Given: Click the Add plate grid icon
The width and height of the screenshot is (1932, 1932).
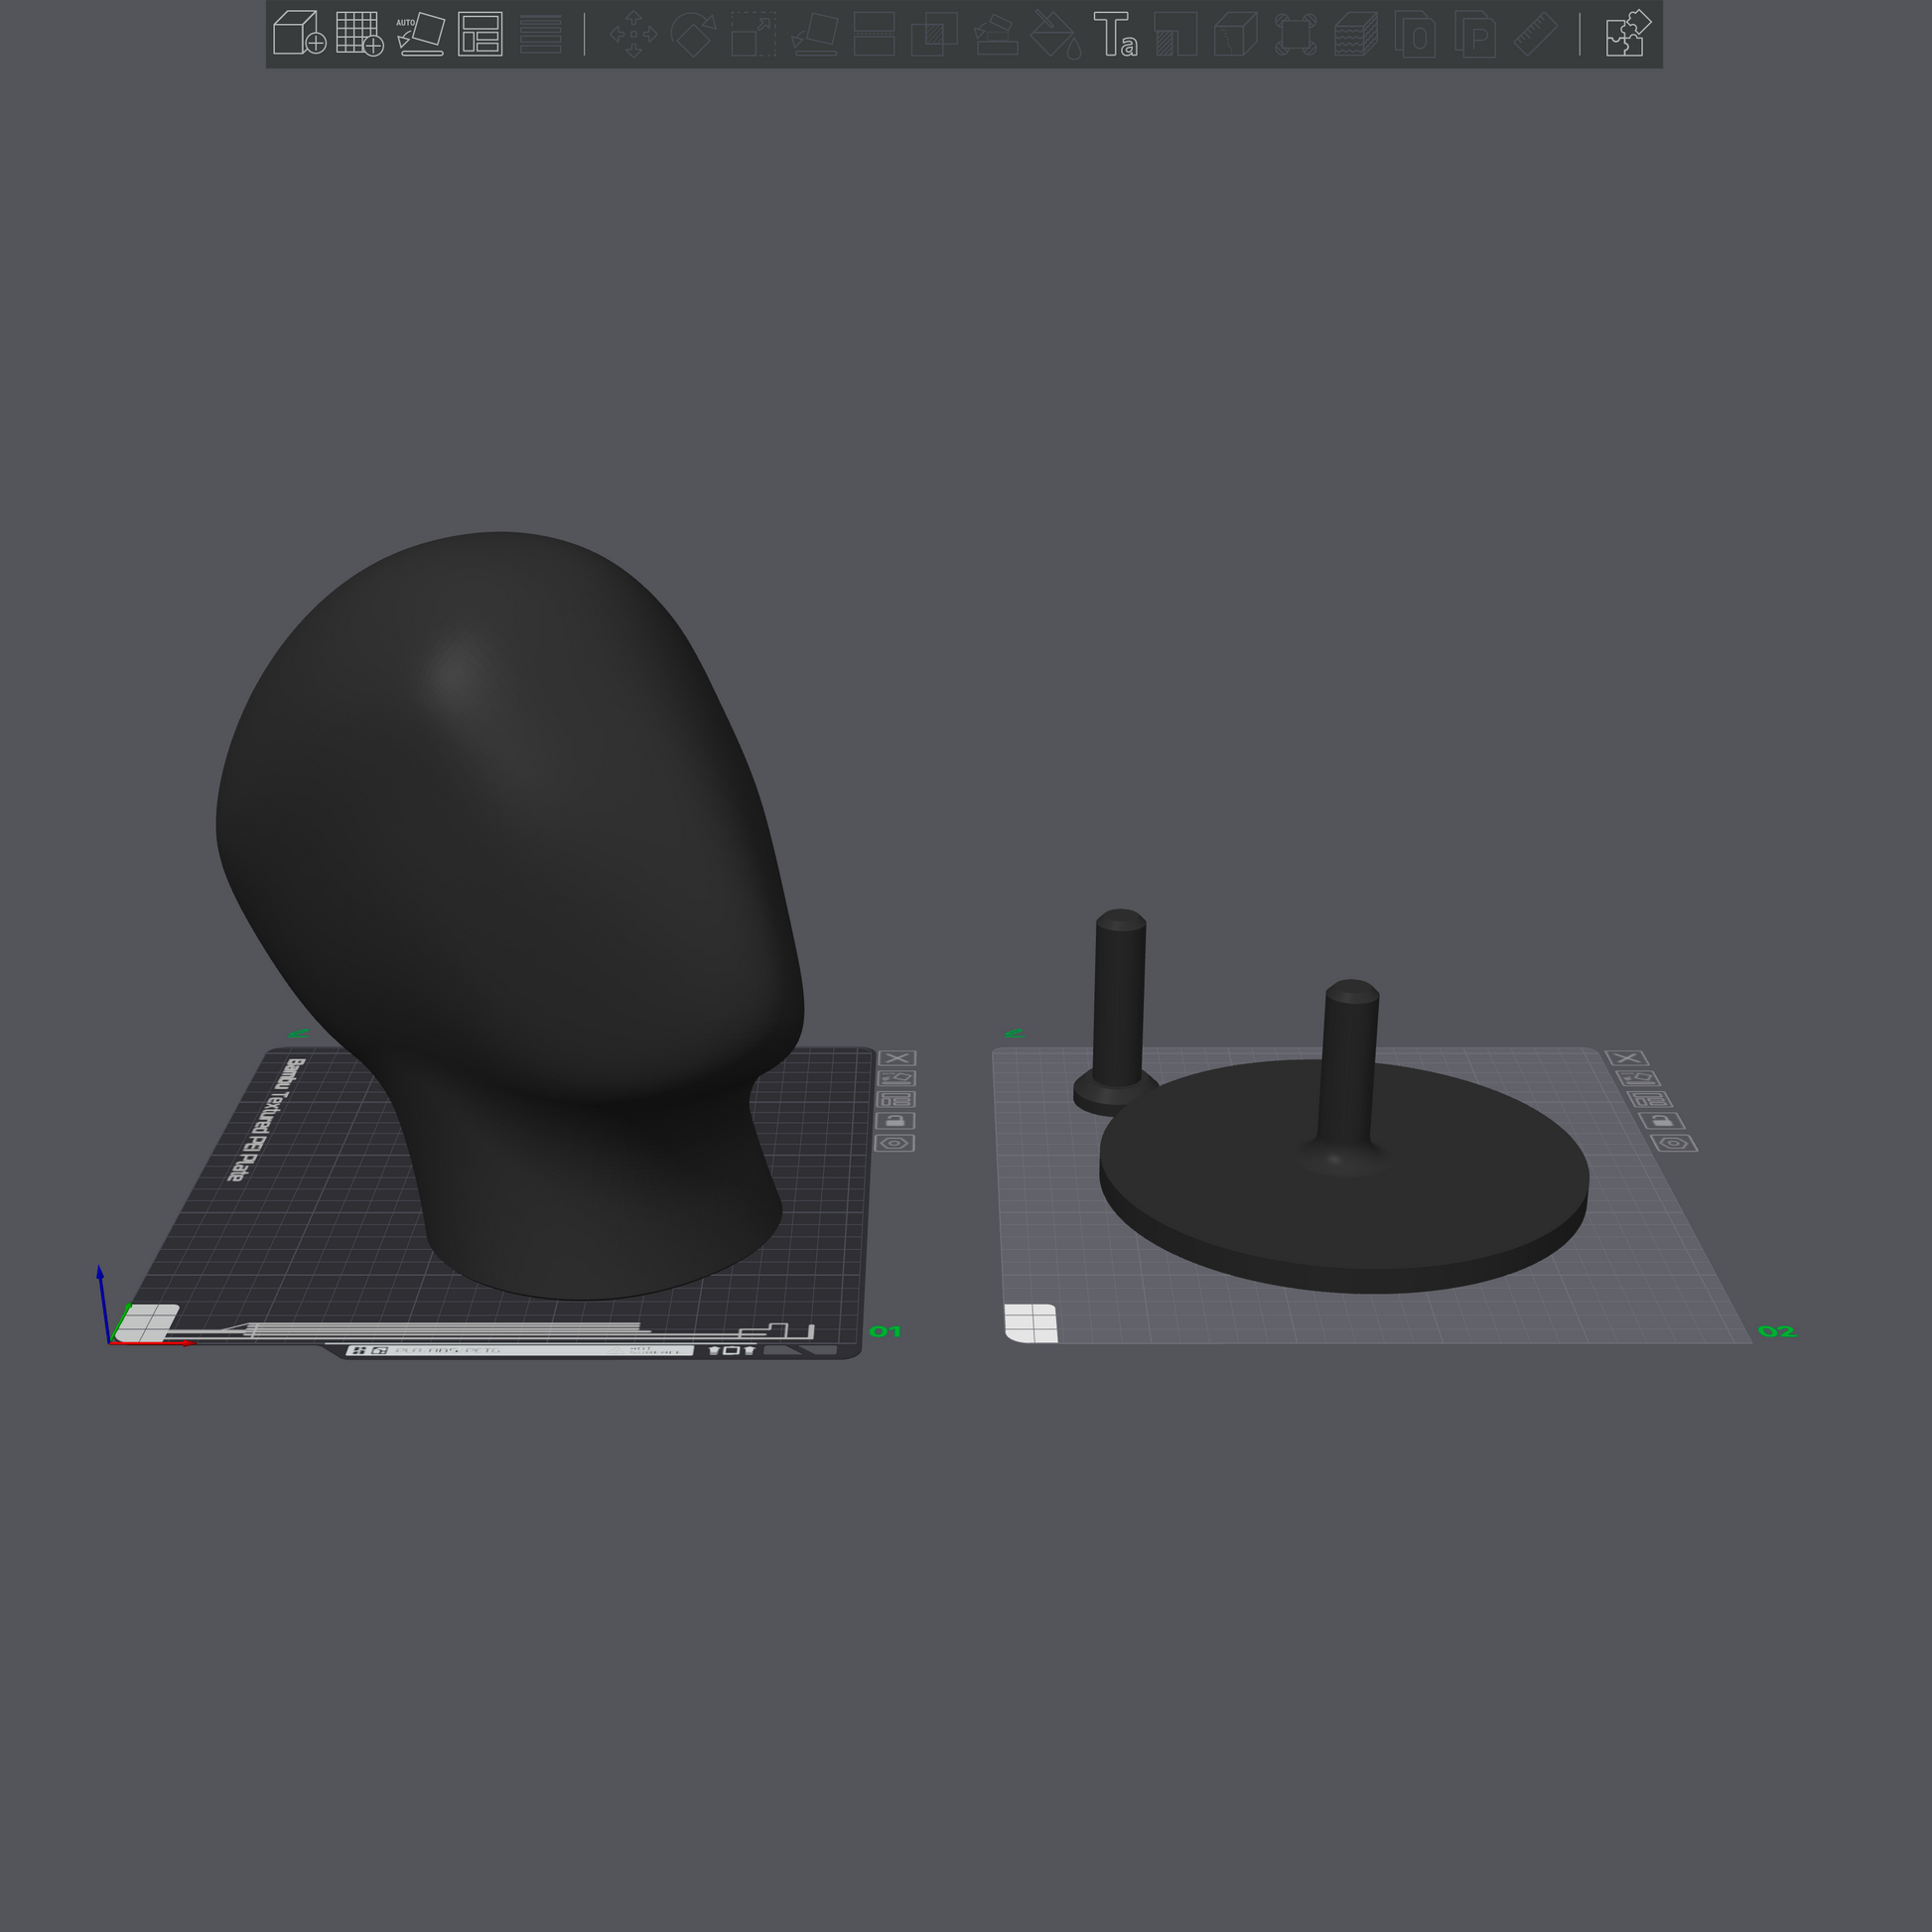Looking at the screenshot, I should click(359, 34).
